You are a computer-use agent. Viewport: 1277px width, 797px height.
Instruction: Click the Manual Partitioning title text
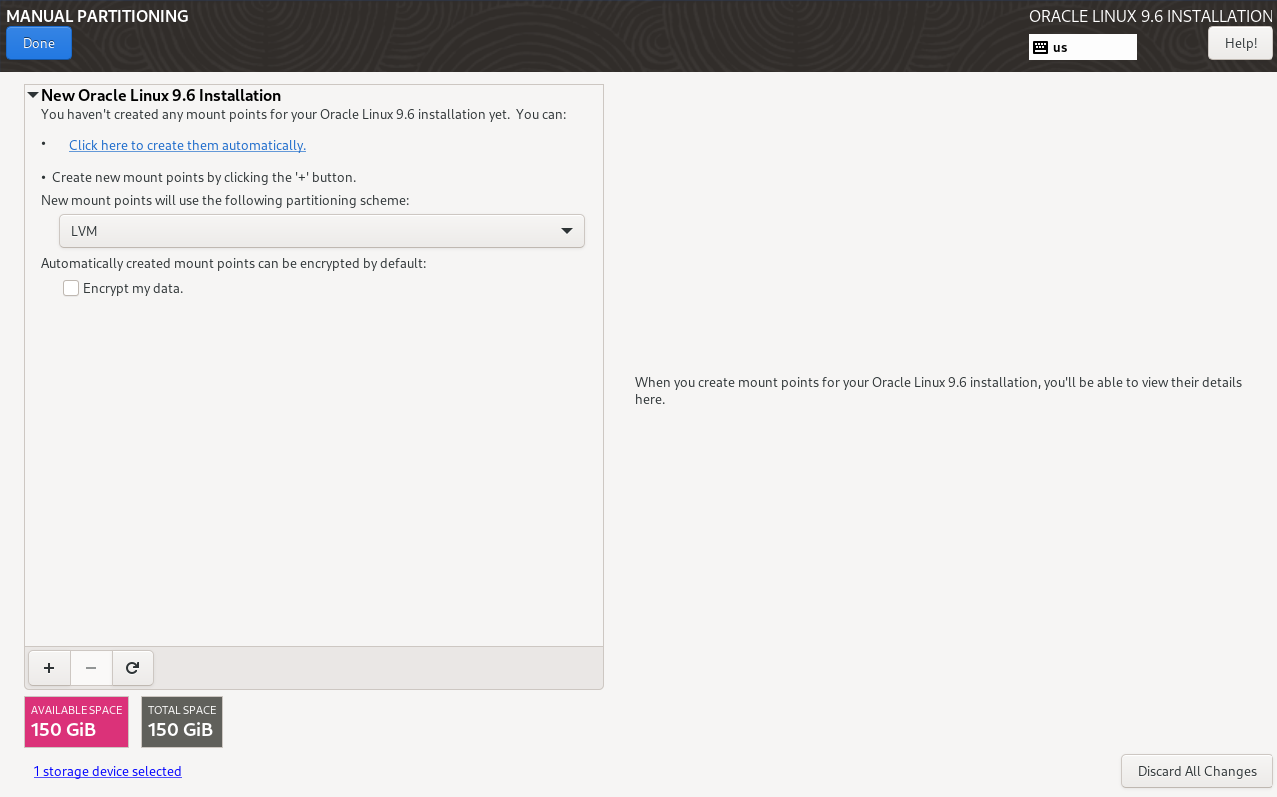97,16
